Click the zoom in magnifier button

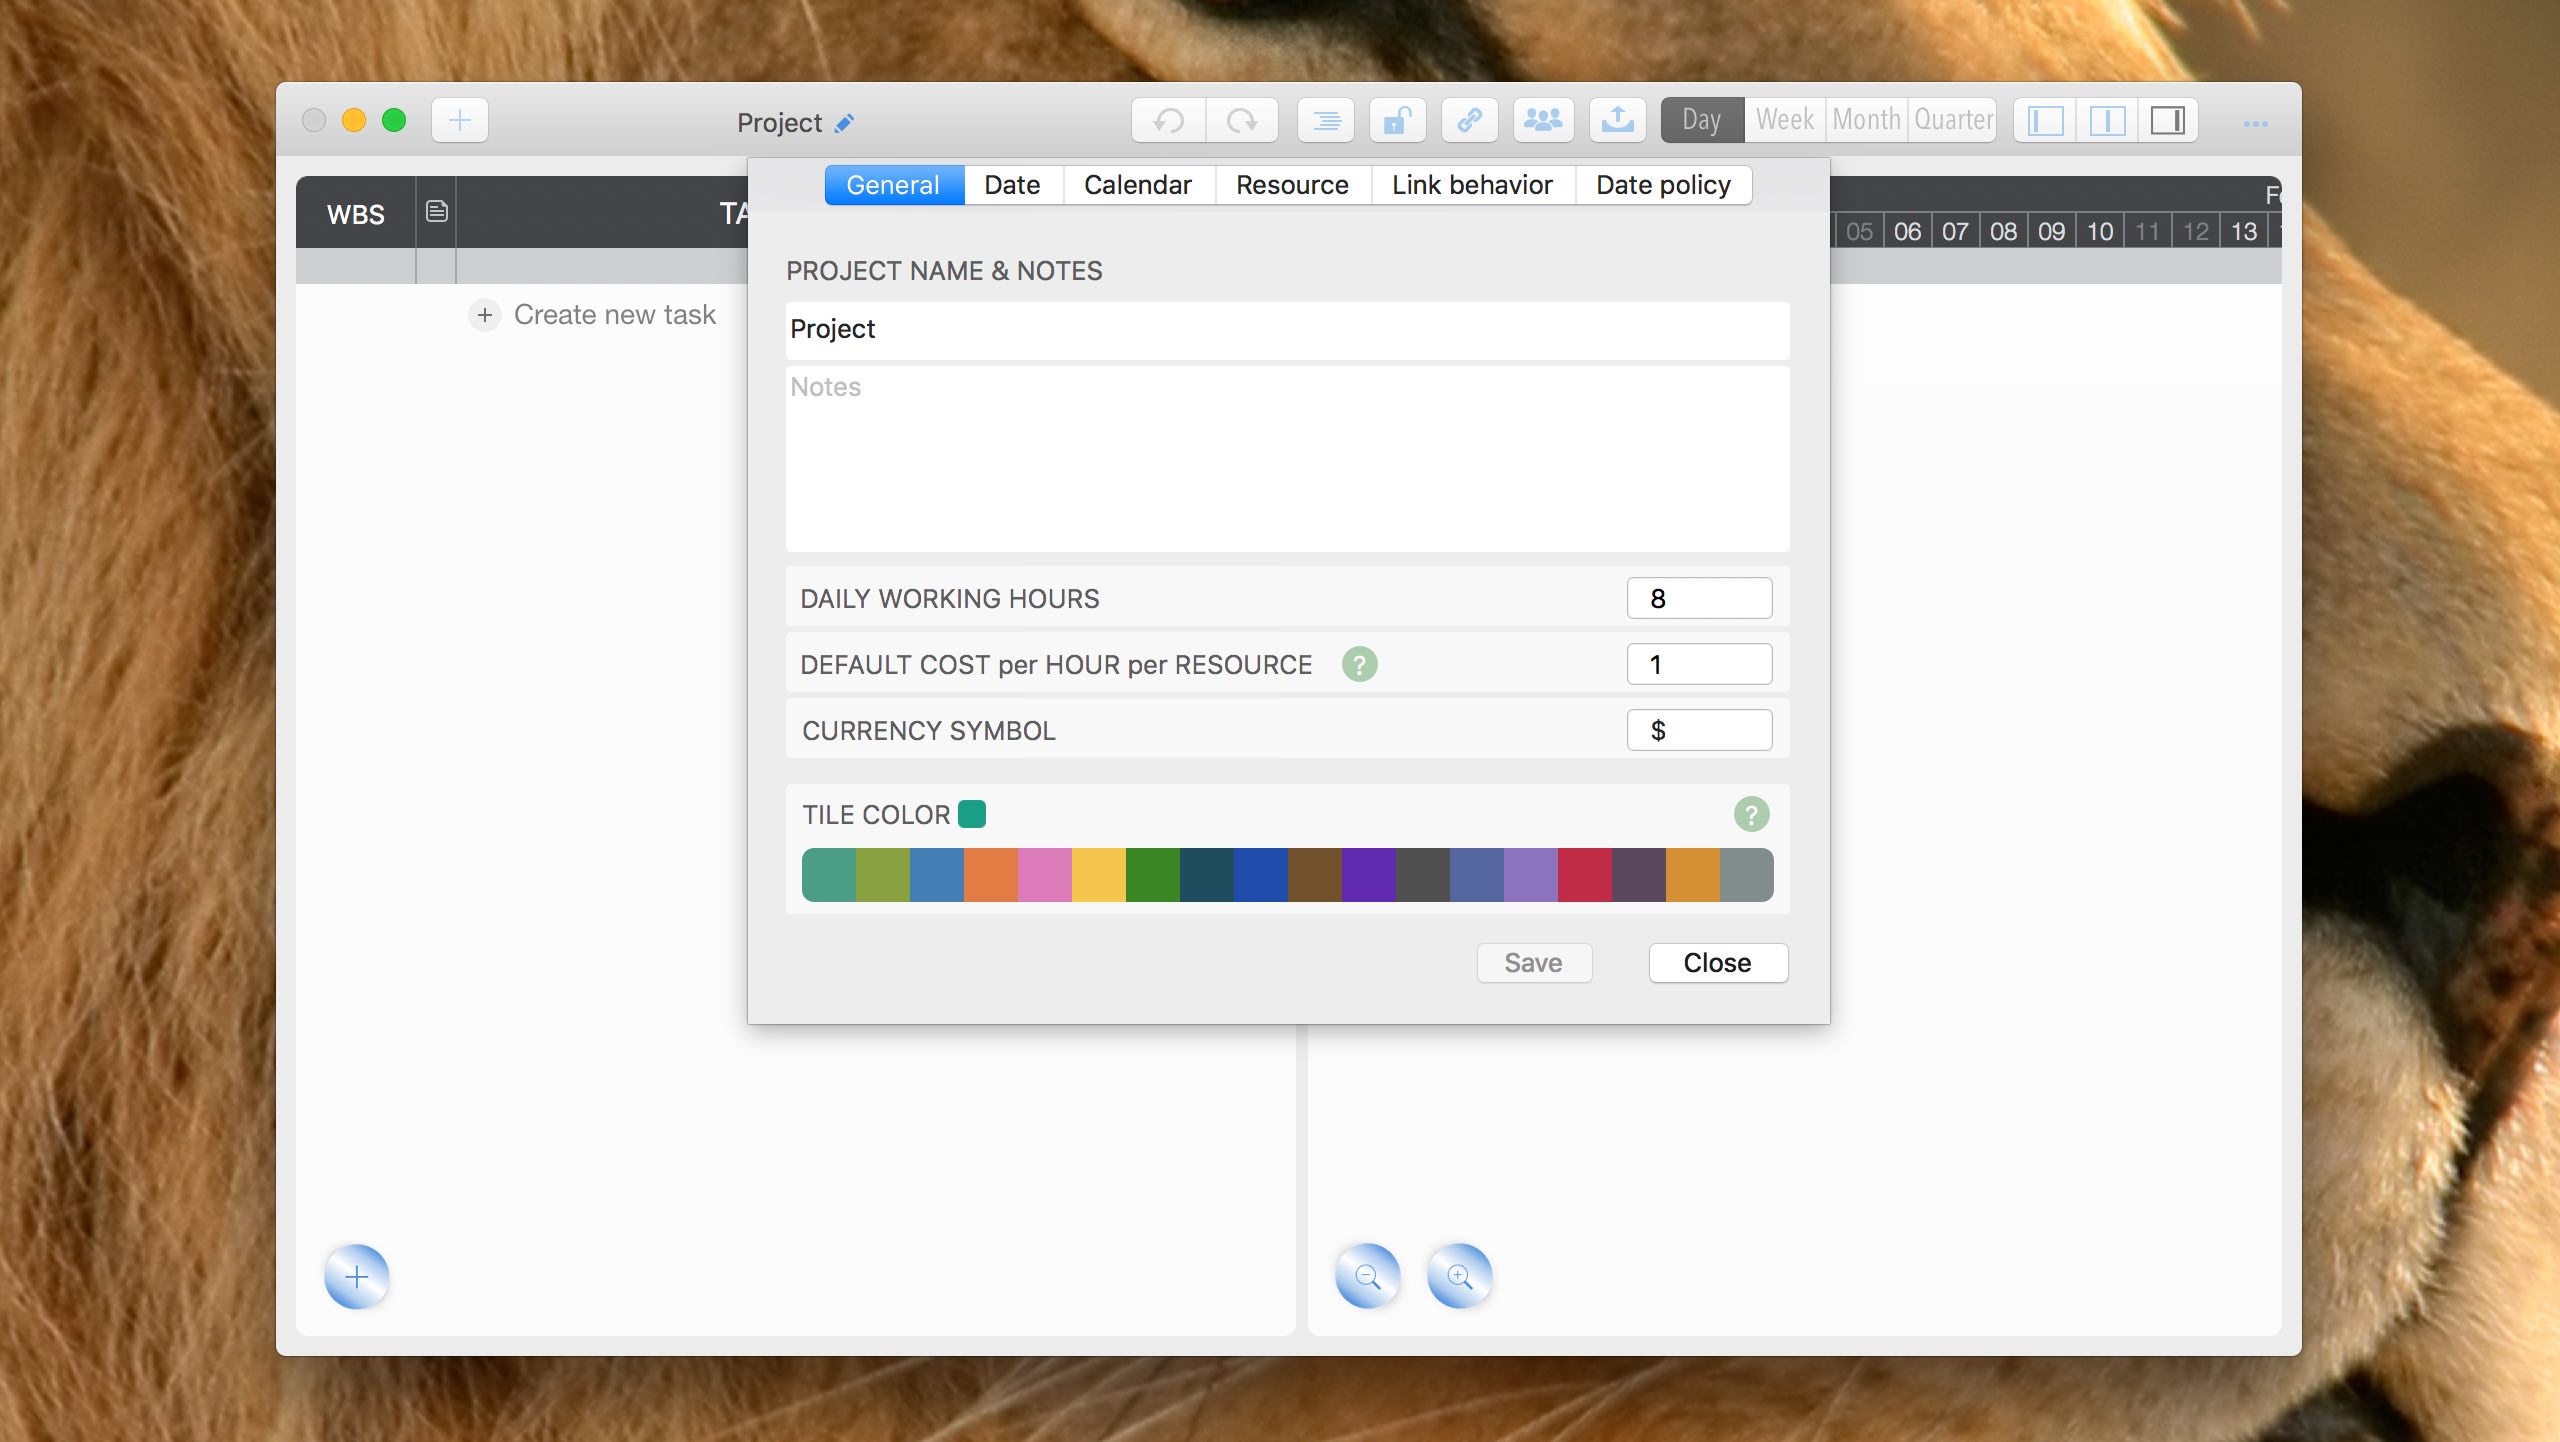click(1459, 1276)
